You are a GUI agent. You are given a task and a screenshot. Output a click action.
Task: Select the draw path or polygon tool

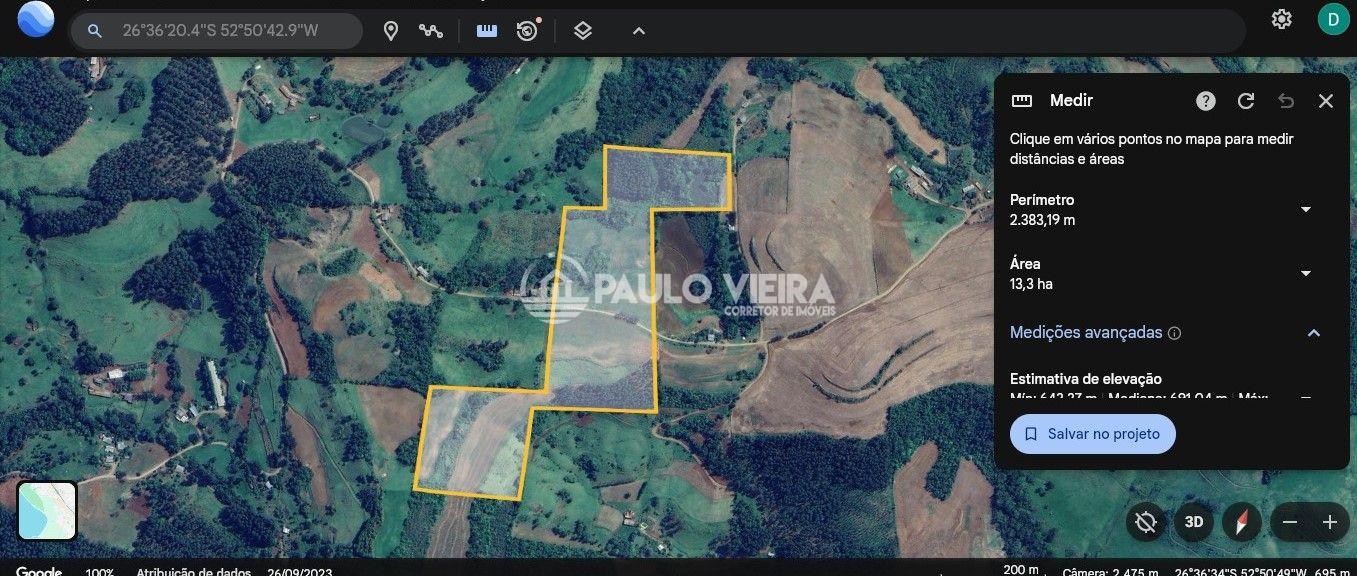[431, 31]
